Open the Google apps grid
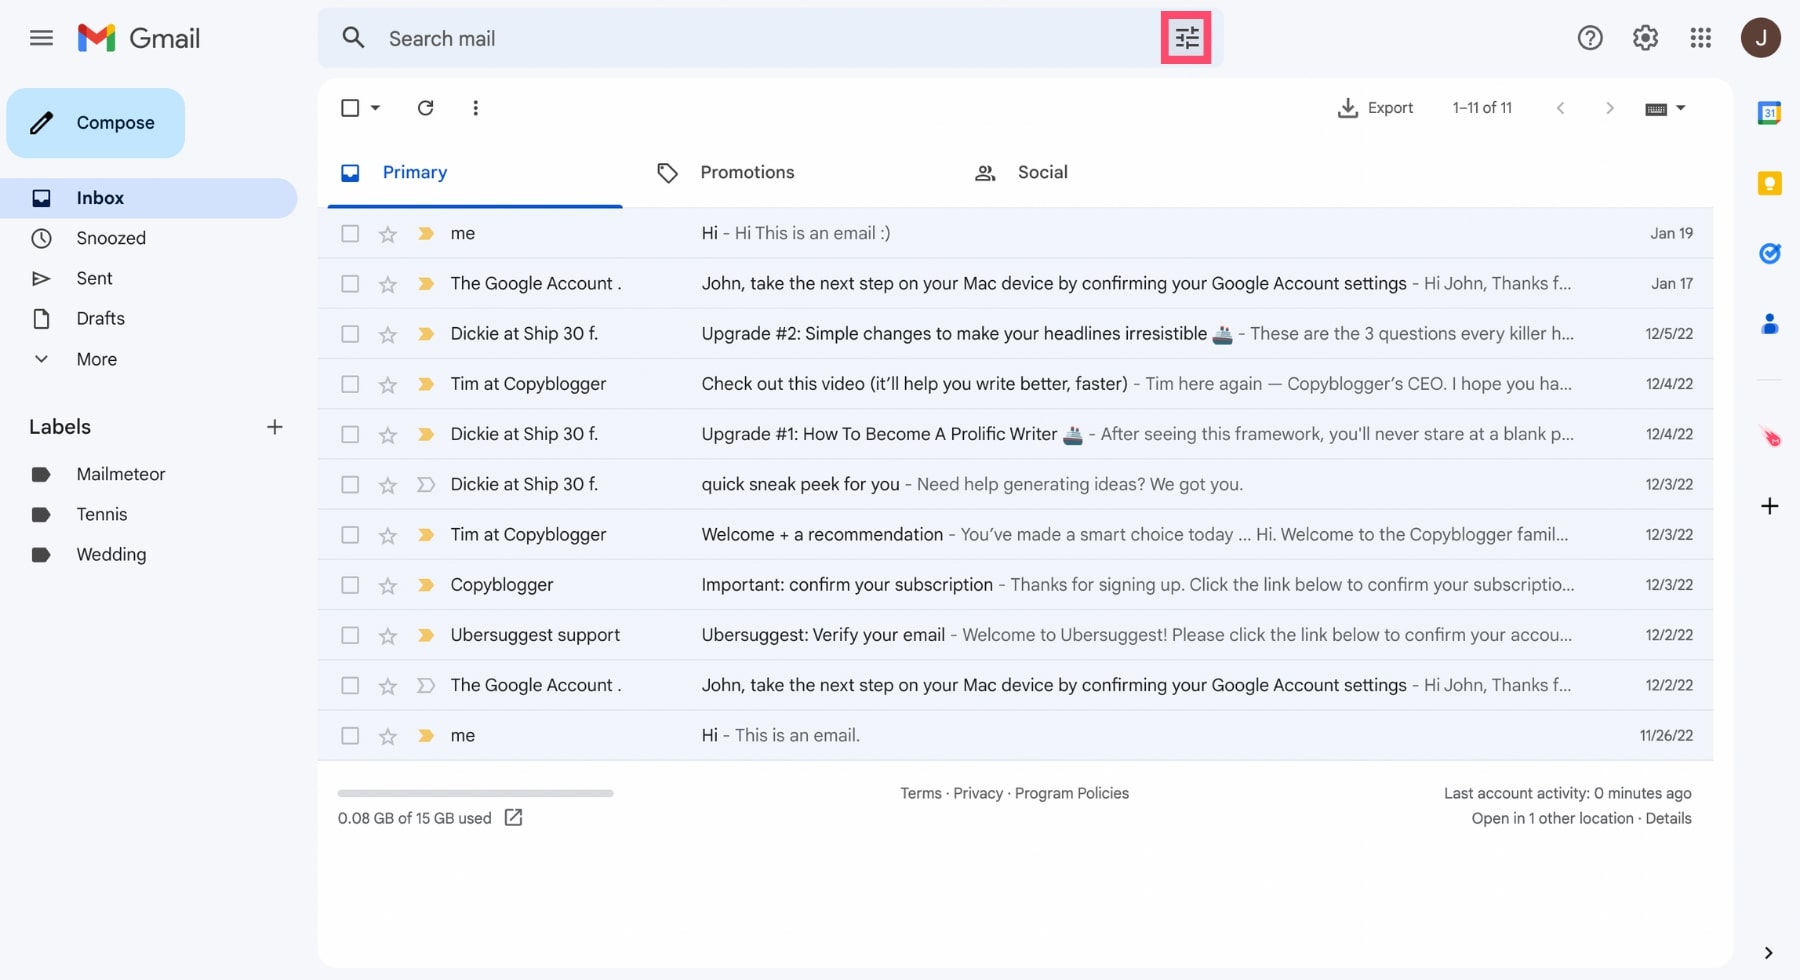 [1700, 38]
